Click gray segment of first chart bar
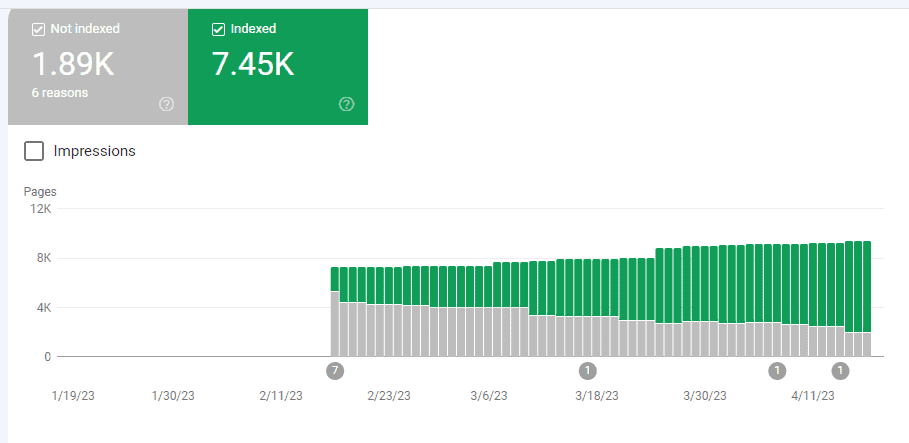Screen dimensions: 909x443 pos(335,325)
